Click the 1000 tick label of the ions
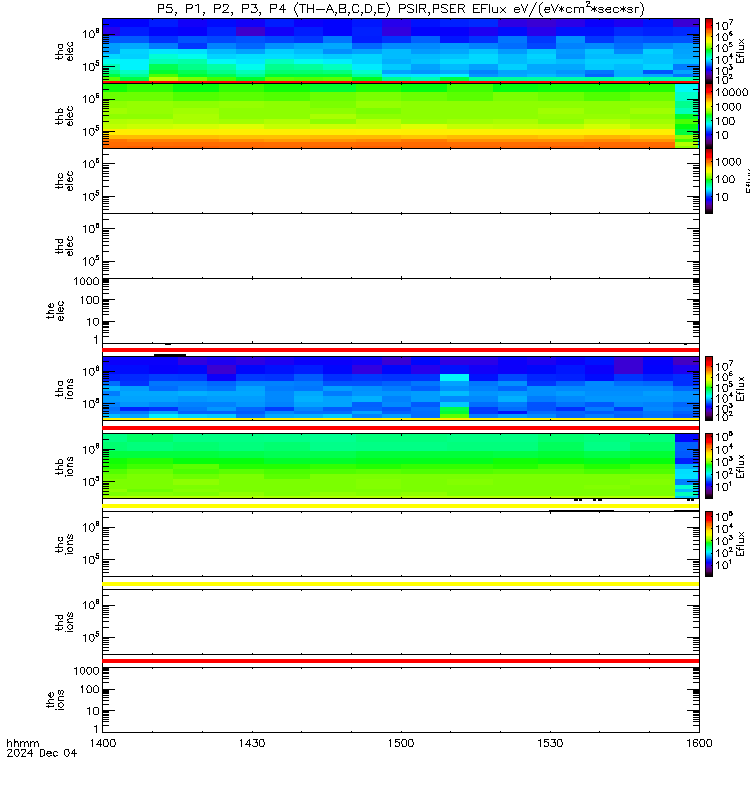Screen dimensions: 750x800 [x=86, y=671]
